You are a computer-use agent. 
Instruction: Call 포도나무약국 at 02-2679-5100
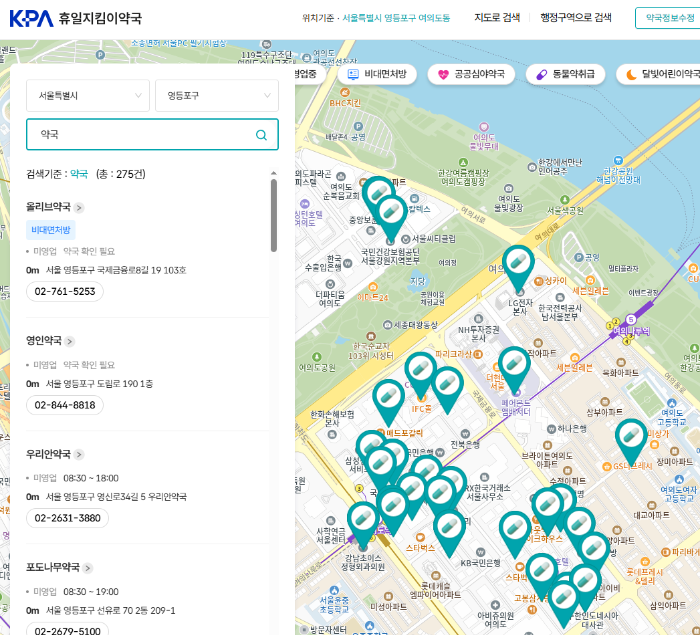pos(67,629)
